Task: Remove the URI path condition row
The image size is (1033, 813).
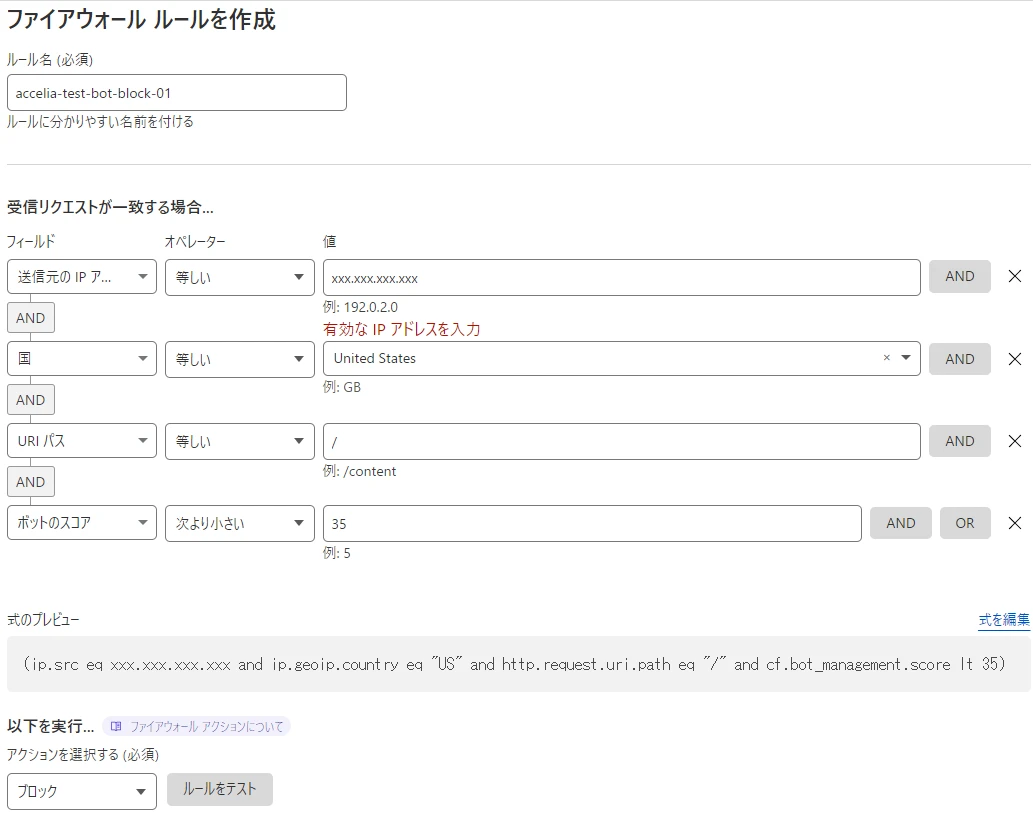Action: click(1014, 441)
